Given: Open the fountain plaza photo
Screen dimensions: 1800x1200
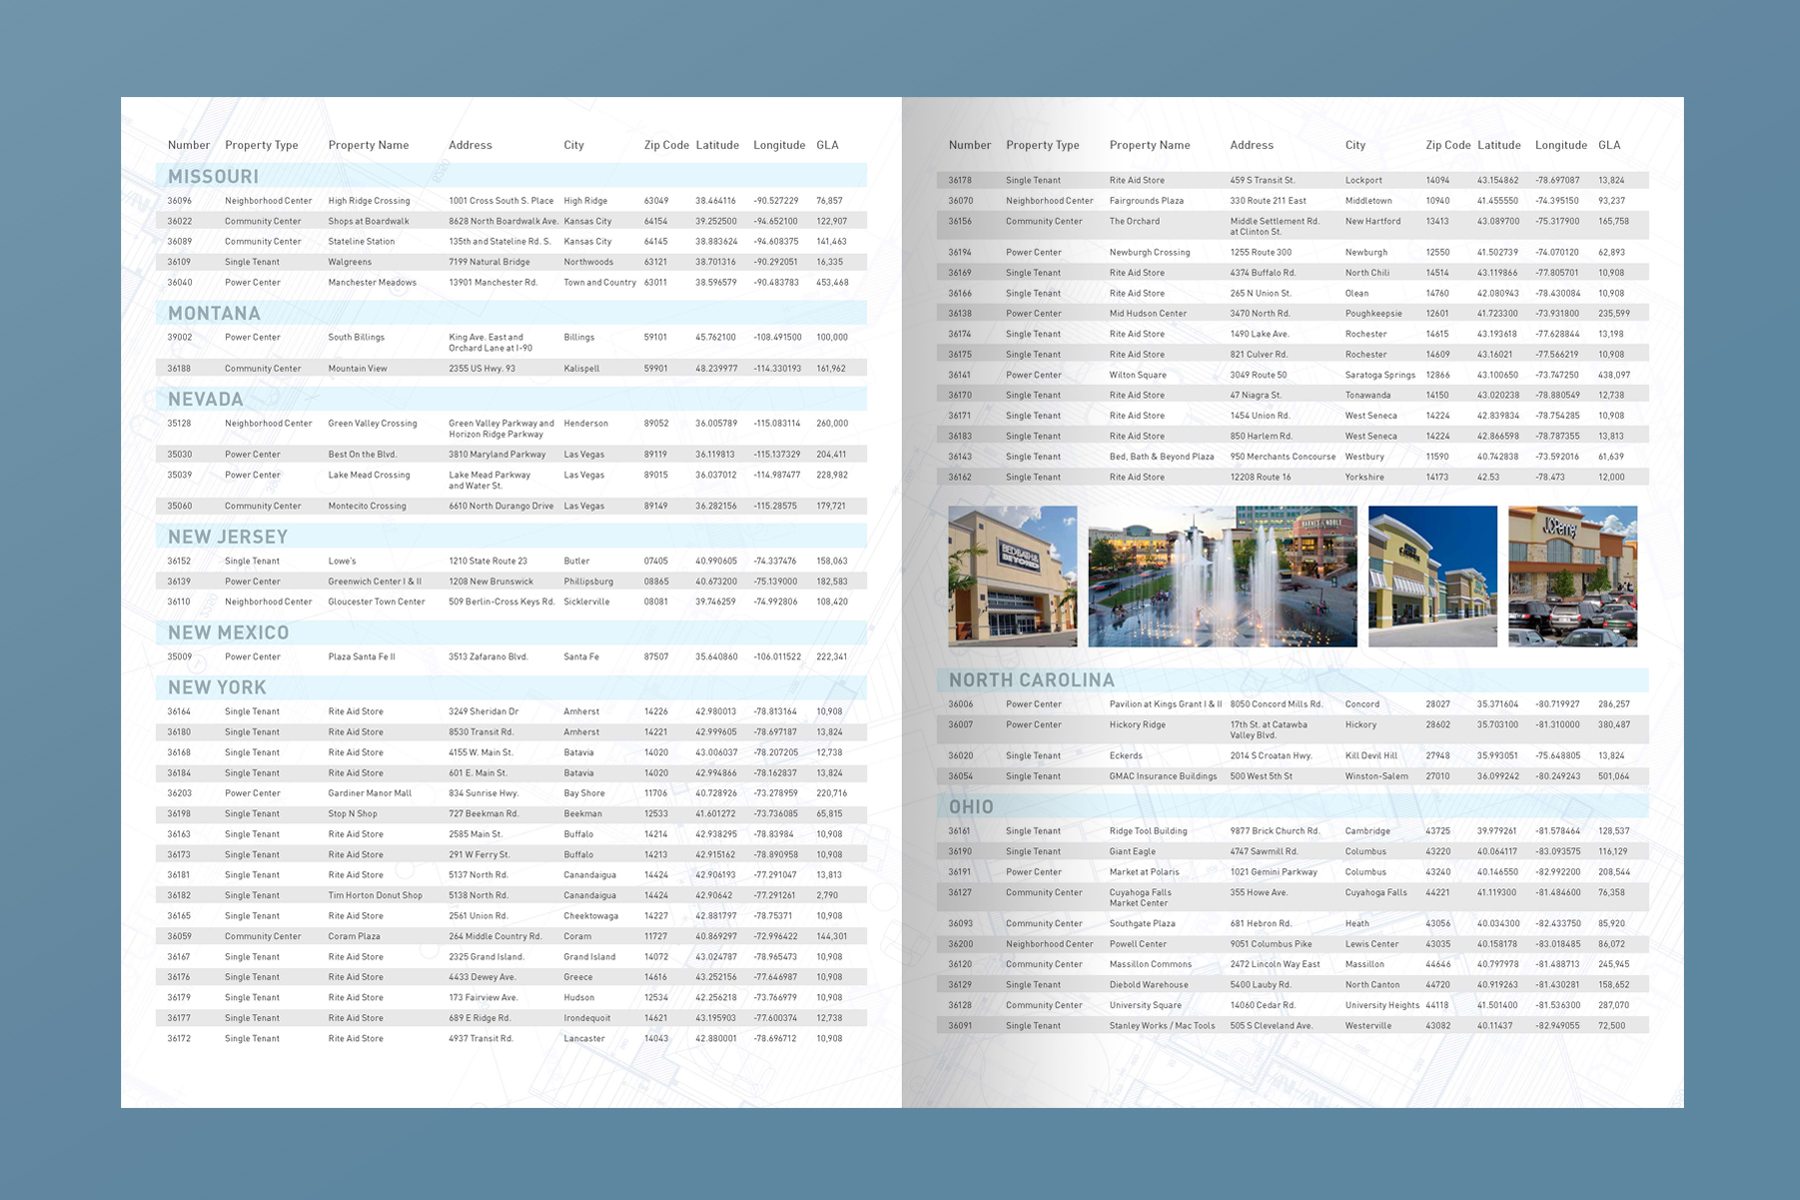Looking at the screenshot, I should (1223, 576).
